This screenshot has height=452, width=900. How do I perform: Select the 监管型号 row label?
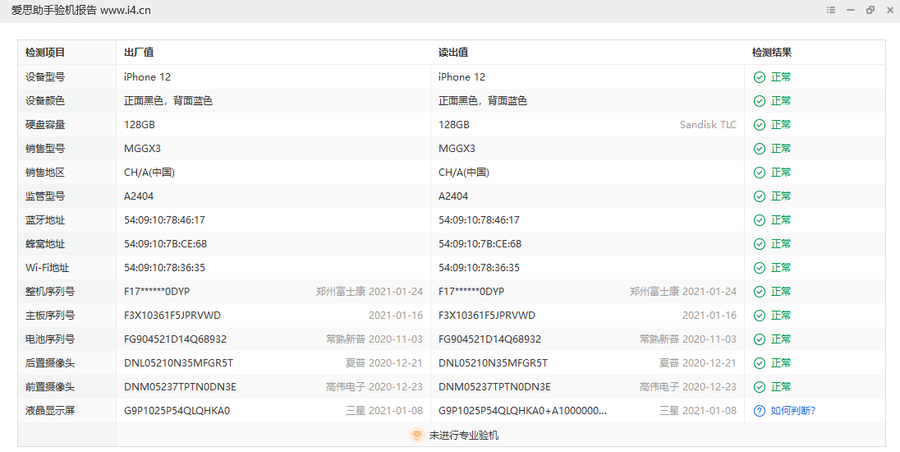[45, 196]
